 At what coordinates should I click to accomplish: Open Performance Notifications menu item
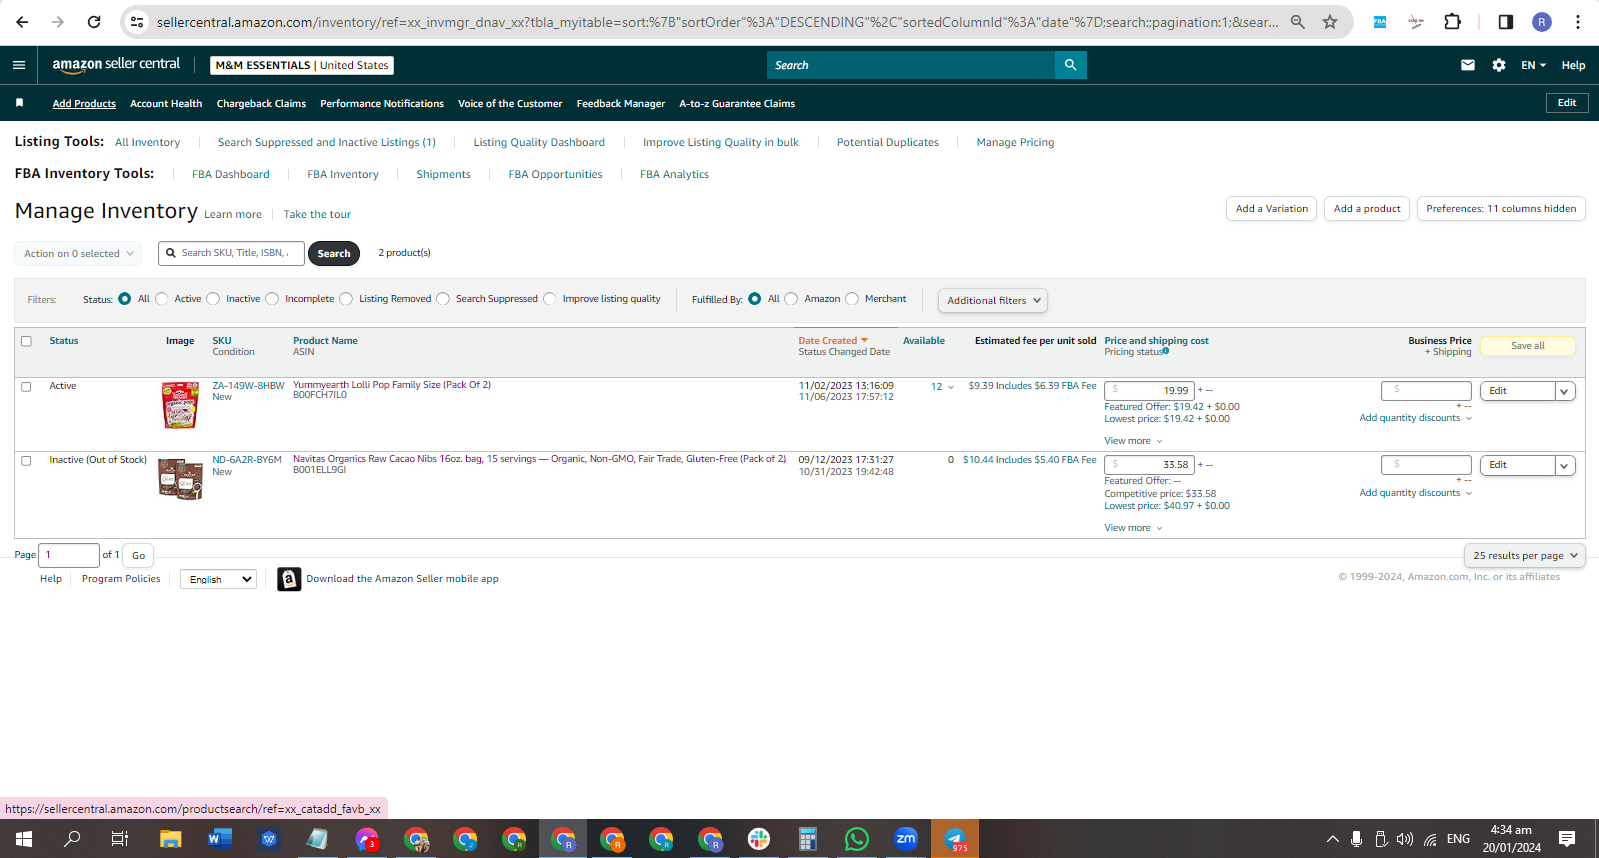(x=382, y=104)
